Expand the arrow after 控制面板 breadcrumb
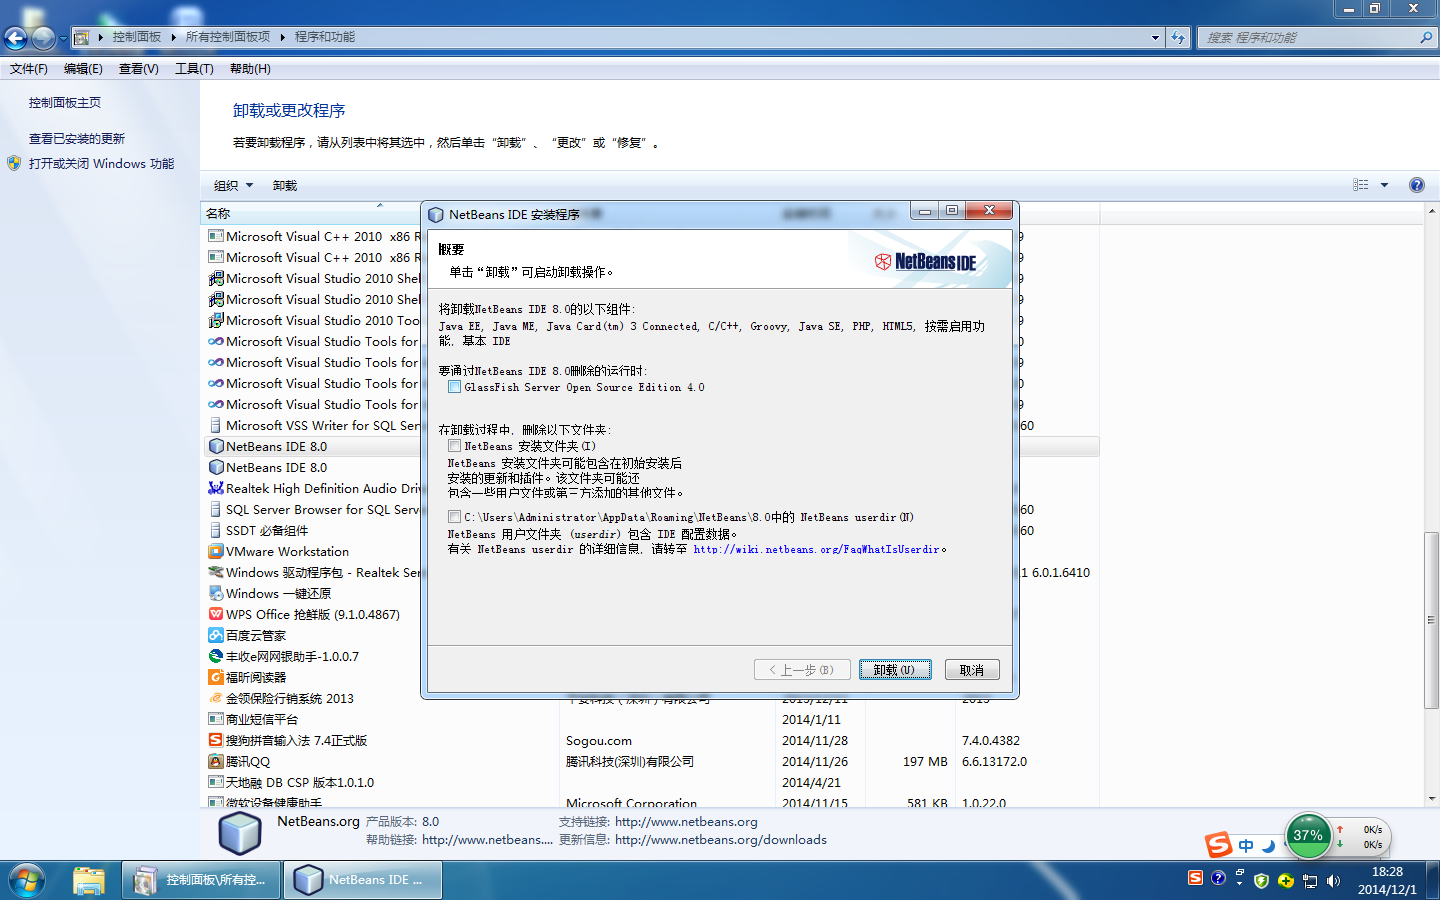Screen dimensions: 1440x900 (x=173, y=37)
